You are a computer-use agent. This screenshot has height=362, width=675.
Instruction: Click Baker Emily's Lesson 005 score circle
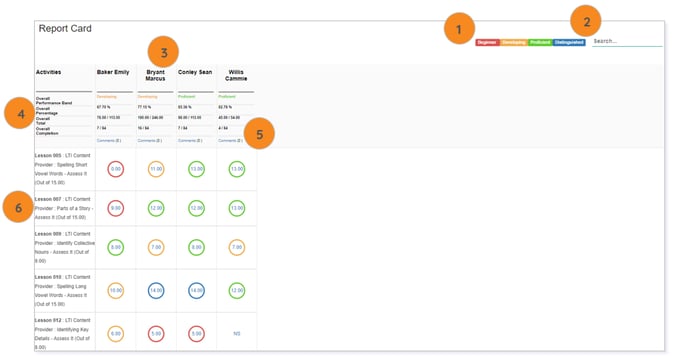116,169
